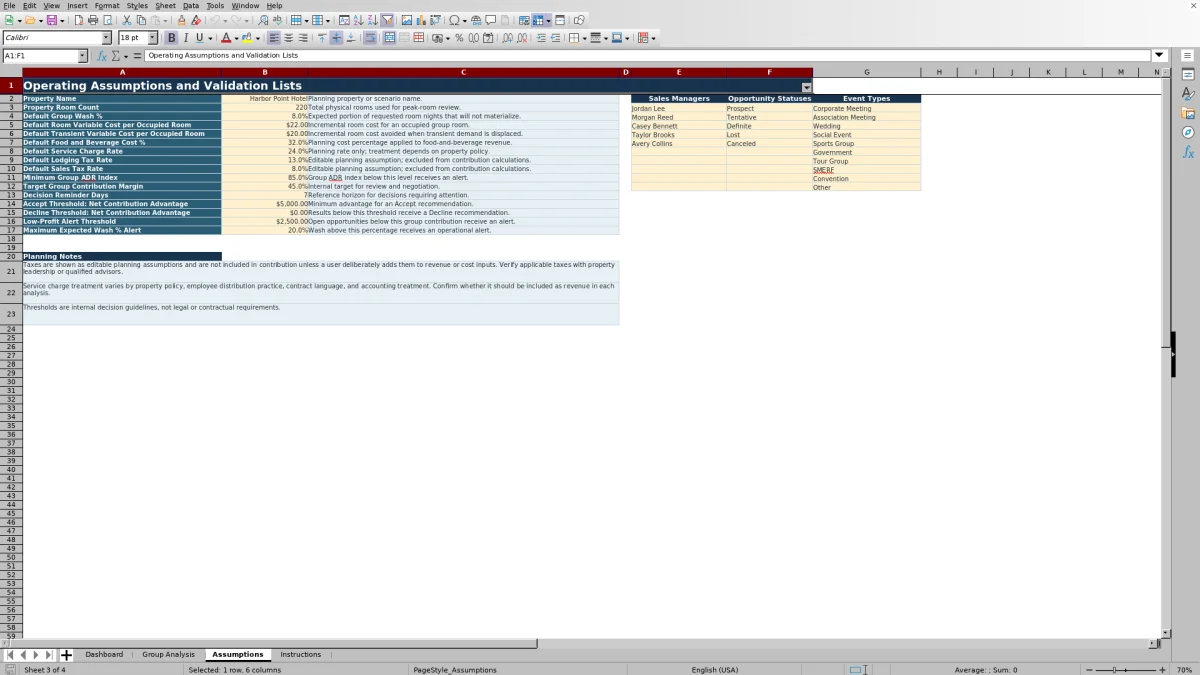Click the background color yellow highlight swatch
Viewport: 1200px width, 675px height.
point(246,38)
